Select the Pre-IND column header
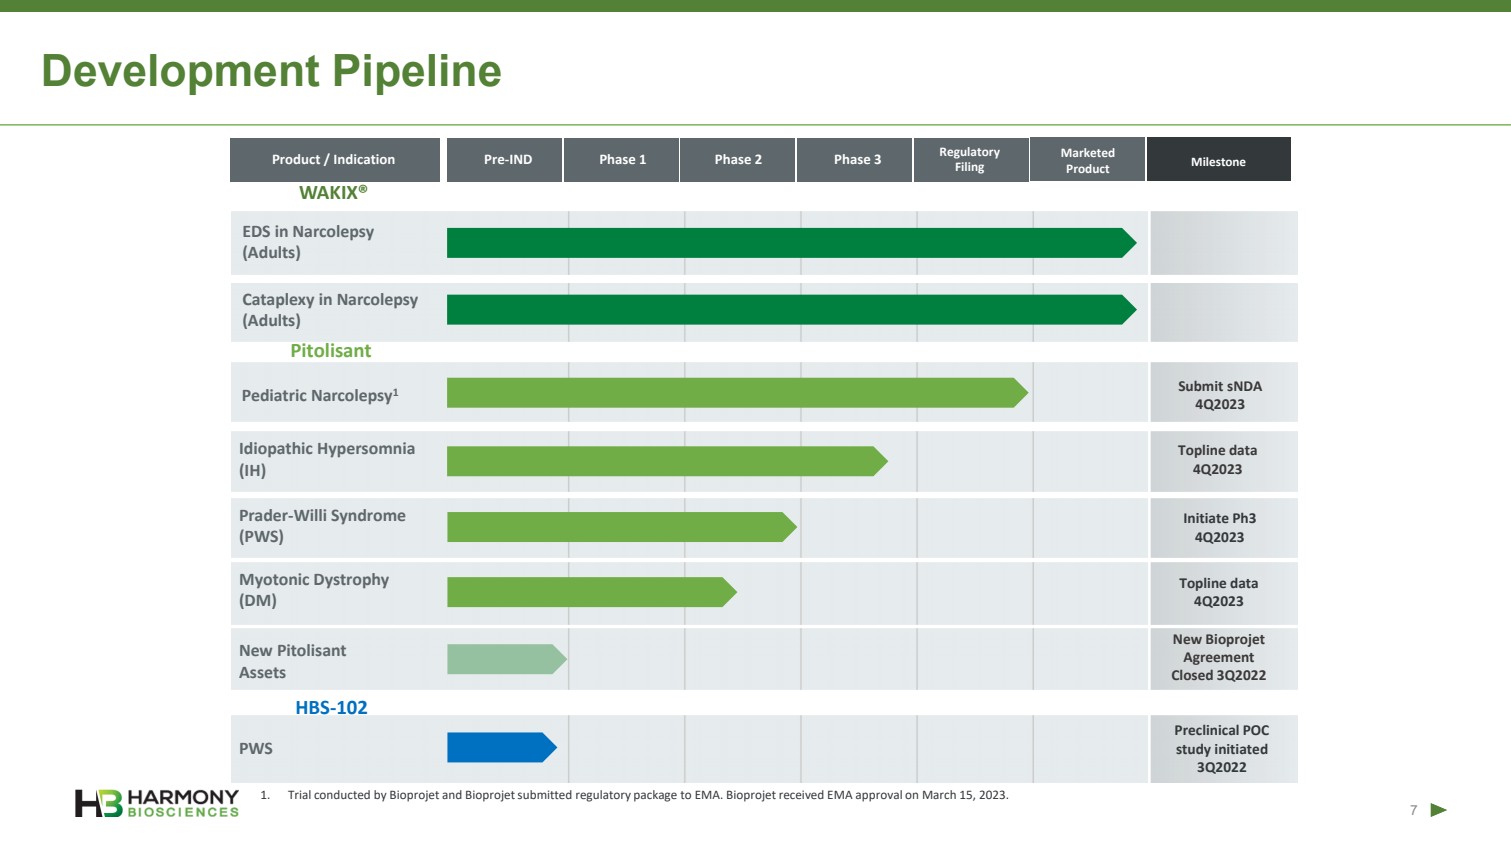Screen dimensions: 1511x849 (x=507, y=160)
